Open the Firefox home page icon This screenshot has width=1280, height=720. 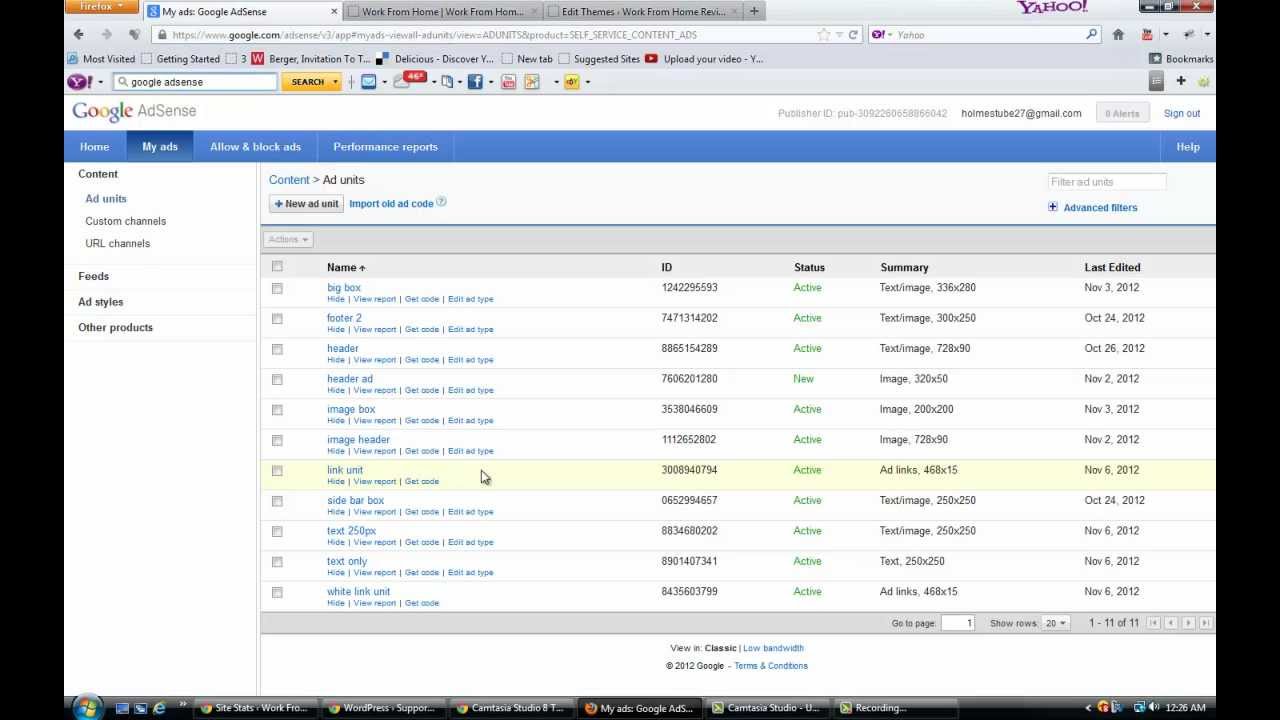tap(1118, 35)
